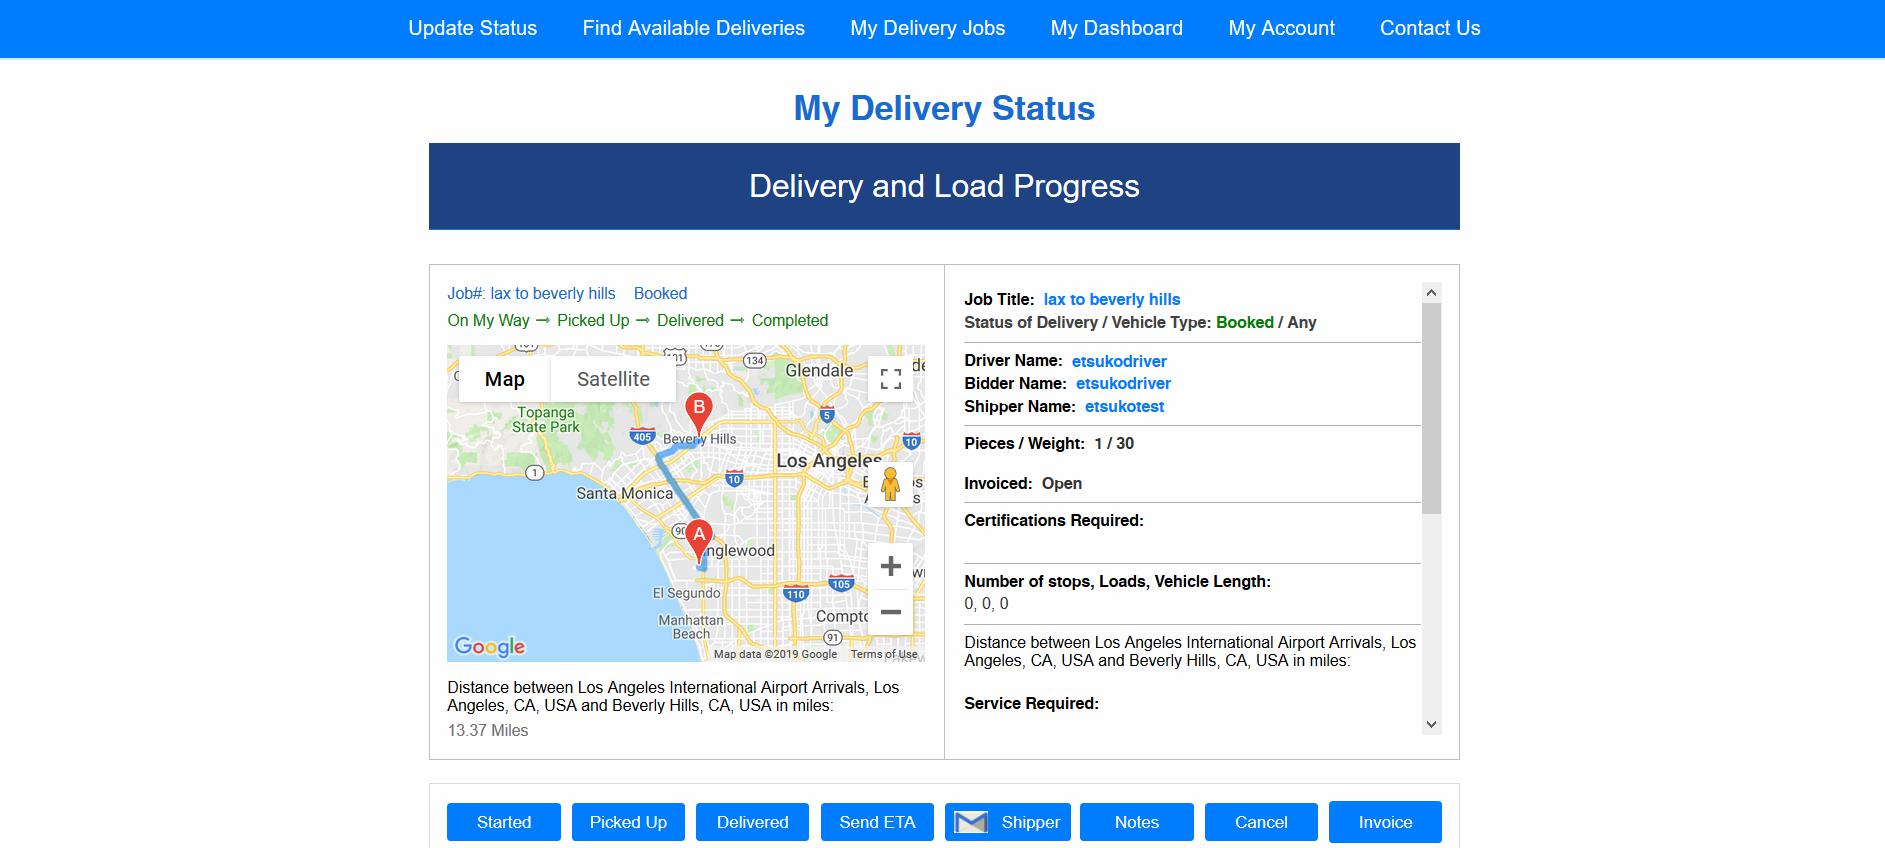Click 'On My Way' progress step
The height and width of the screenshot is (848, 1885).
coord(488,320)
